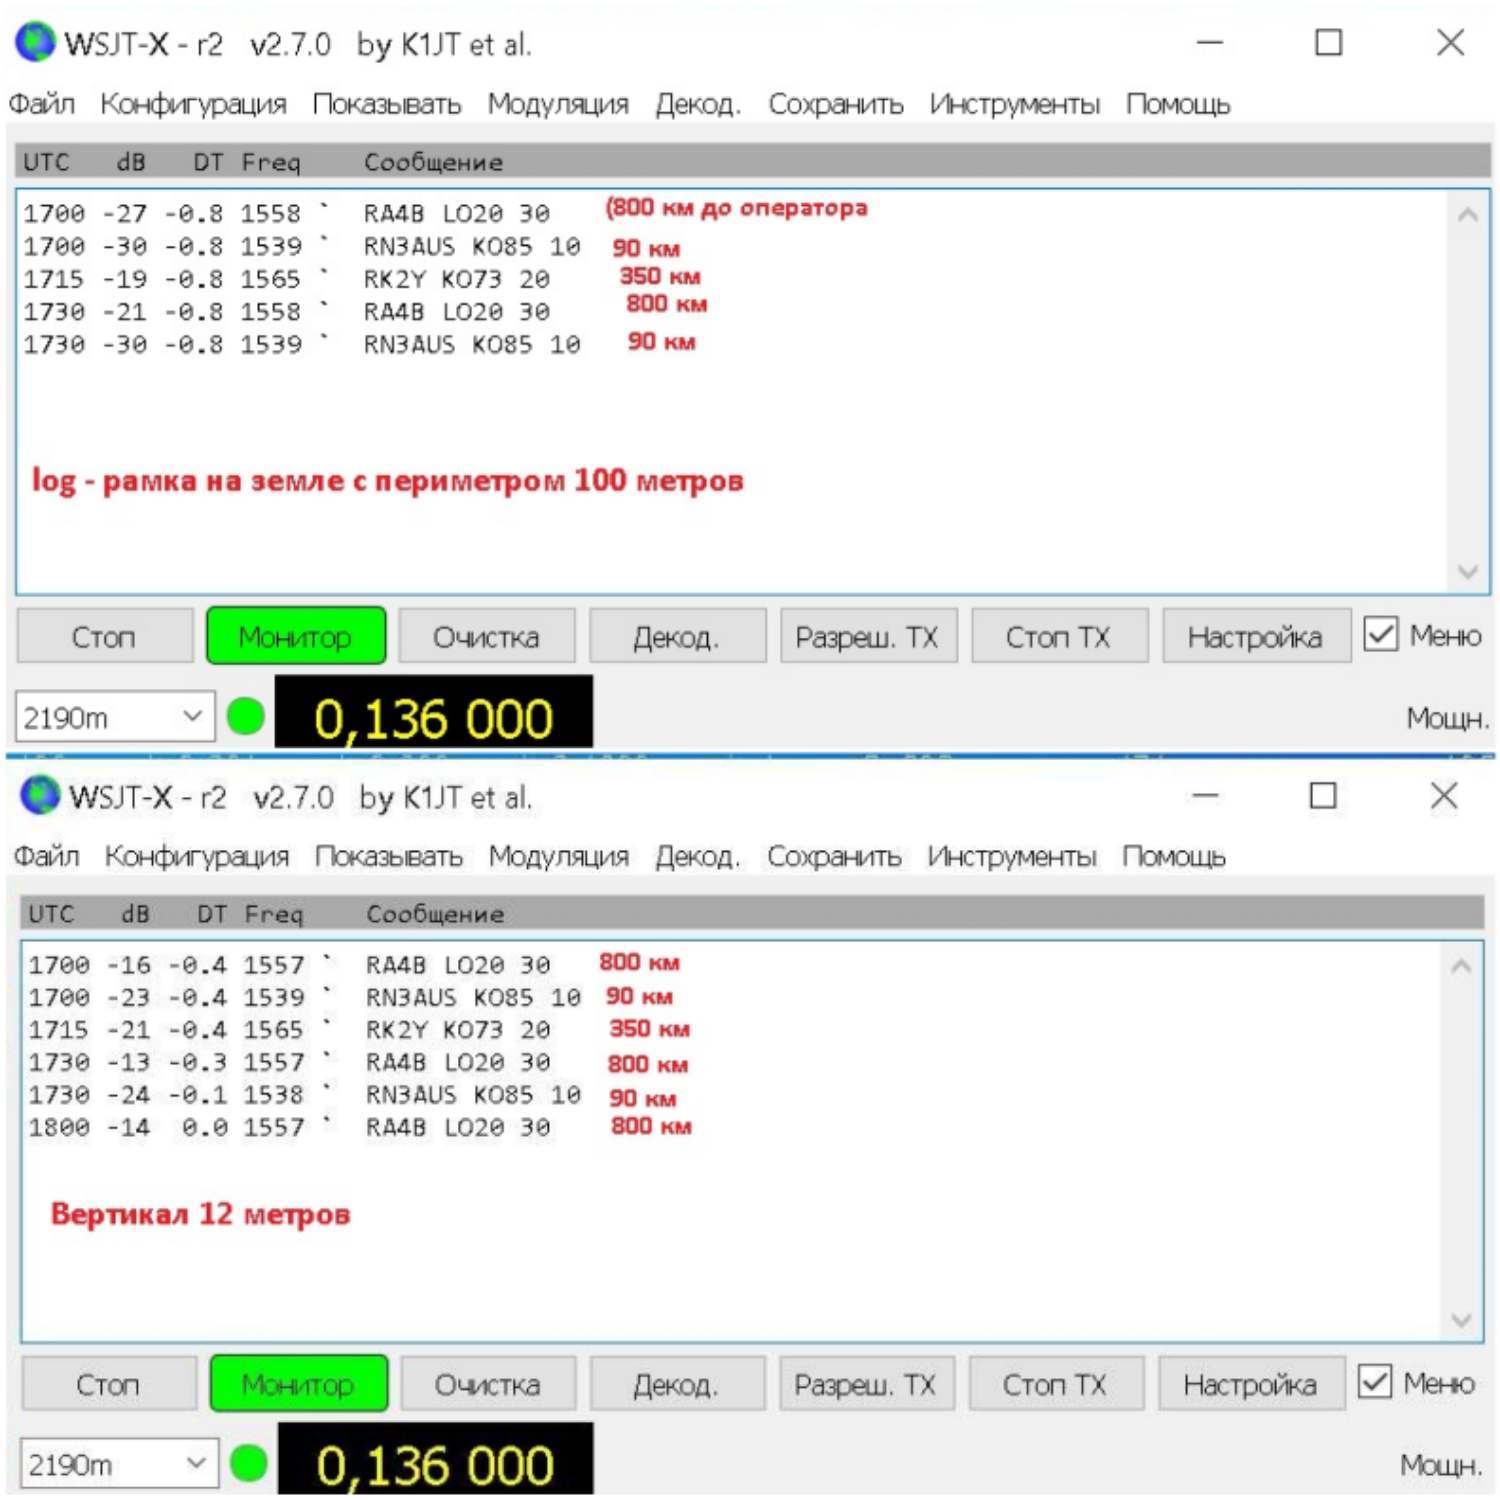
Task: Click "Сообщение" column header in upper window
Action: click(x=433, y=162)
